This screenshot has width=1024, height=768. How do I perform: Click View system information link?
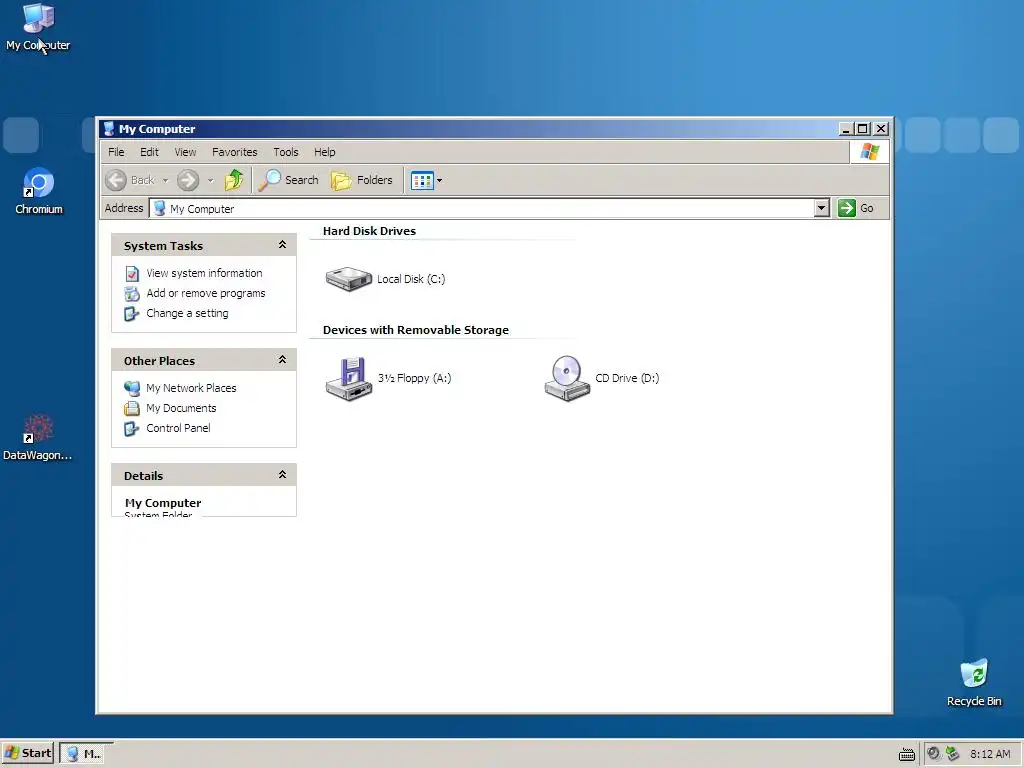(204, 273)
